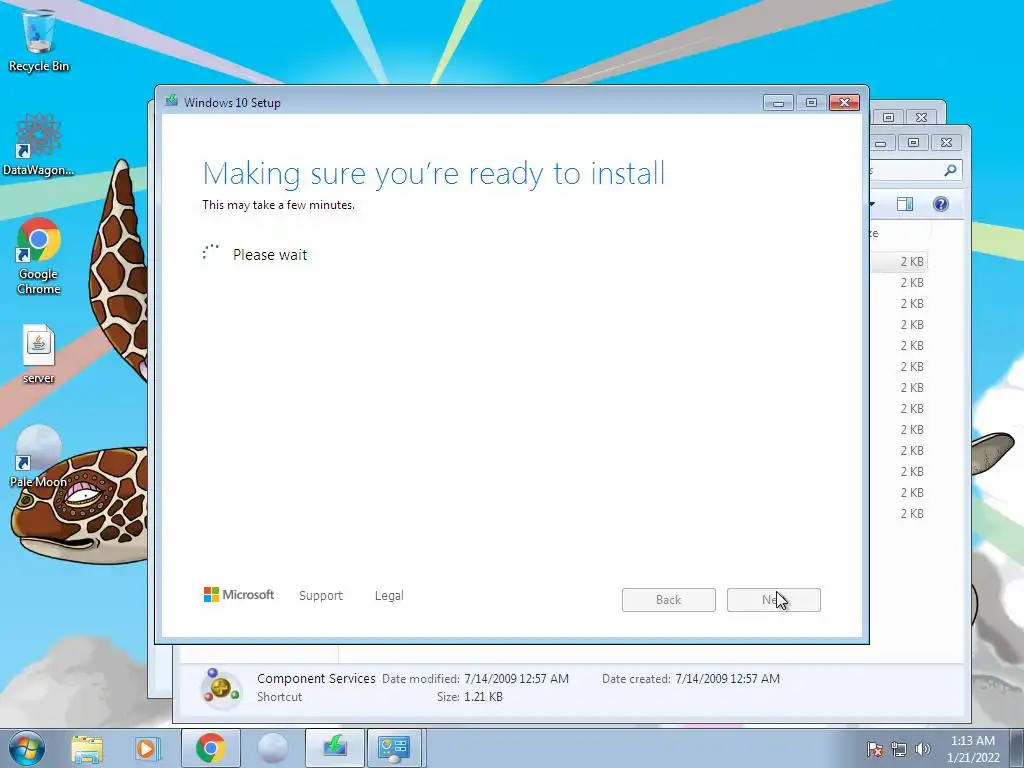The height and width of the screenshot is (768, 1024).
Task: Switch to Chrome in the taskbar
Action: point(210,748)
